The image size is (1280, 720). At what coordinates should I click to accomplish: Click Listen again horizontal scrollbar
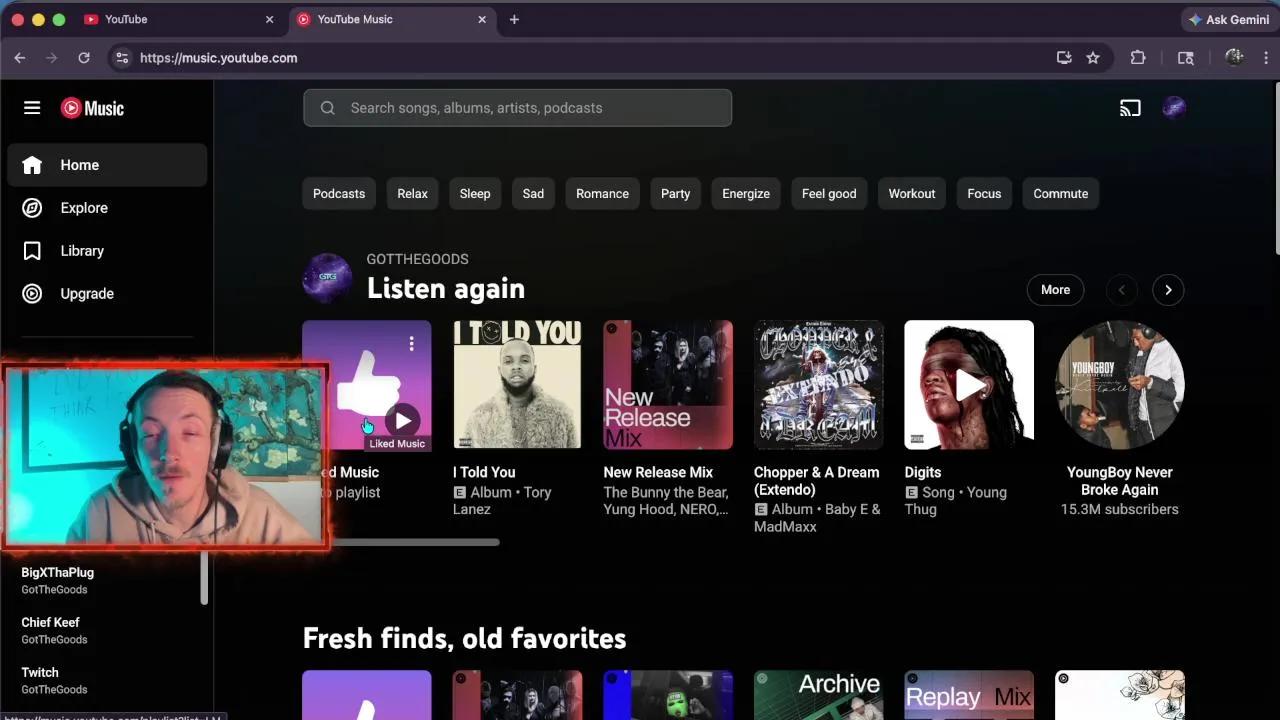tap(415, 542)
